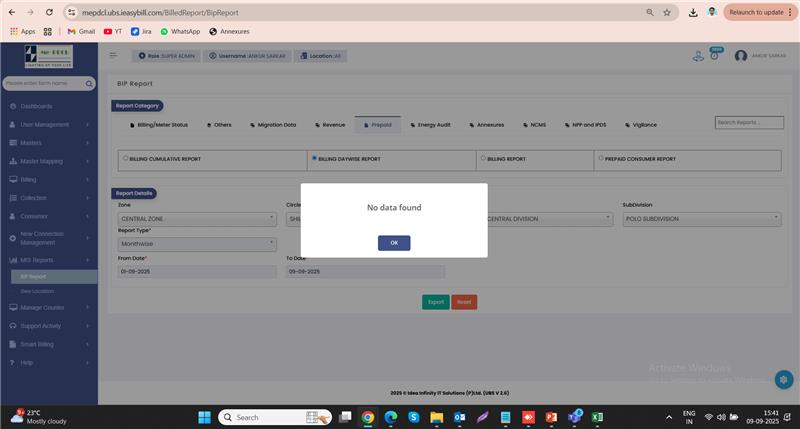Image resolution: width=800 pixels, height=429 pixels.
Task: Open PowerPoint from the taskbar
Action: [x=552, y=417]
